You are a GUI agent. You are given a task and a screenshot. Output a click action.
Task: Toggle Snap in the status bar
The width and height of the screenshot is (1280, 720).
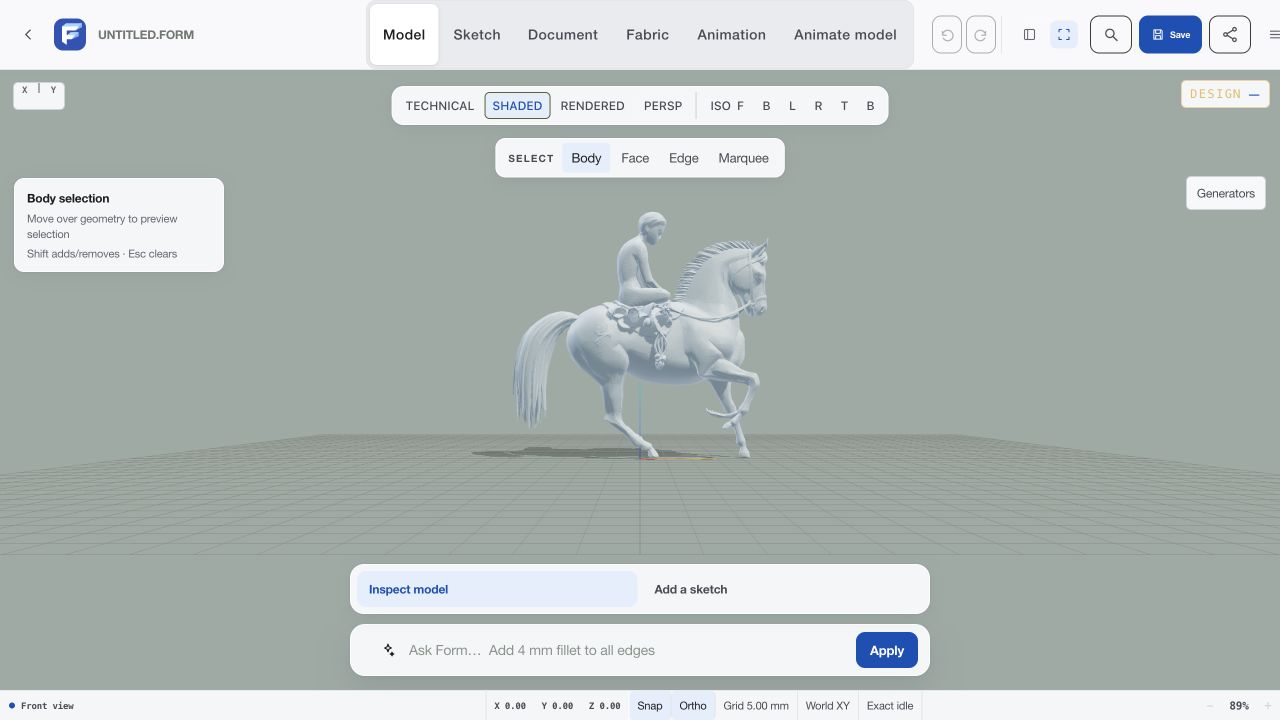tap(650, 706)
